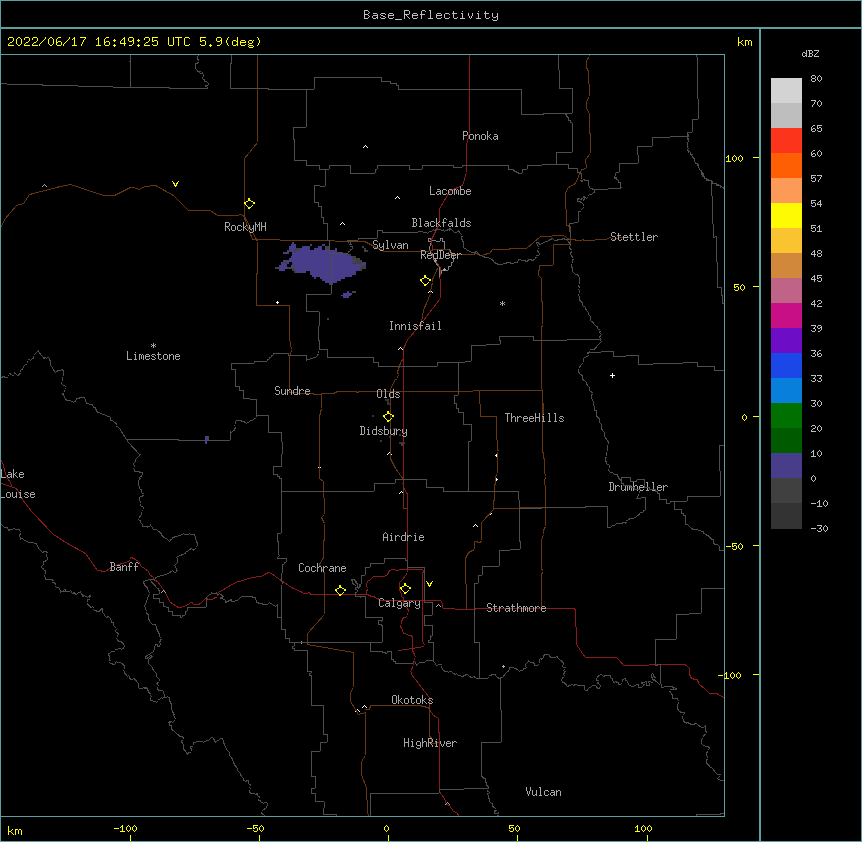Click the Banff label
Screen dimensions: 862x842
click(124, 567)
